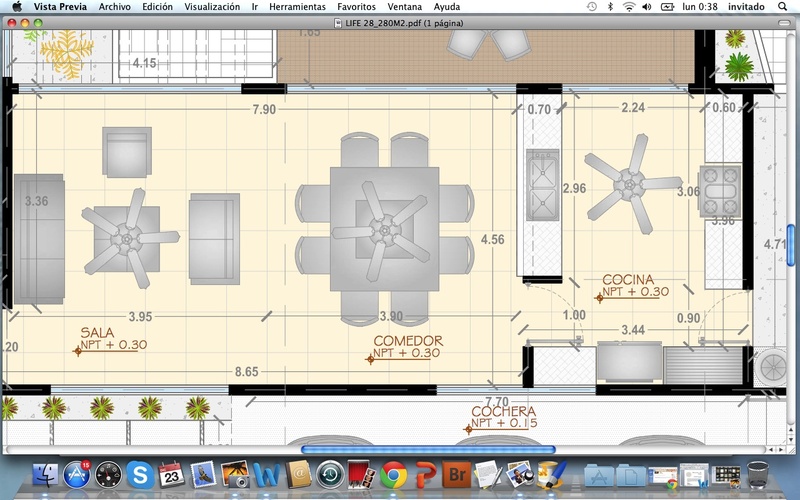Open the Herramientas menu
The image size is (800, 500).
pyautogui.click(x=298, y=6)
